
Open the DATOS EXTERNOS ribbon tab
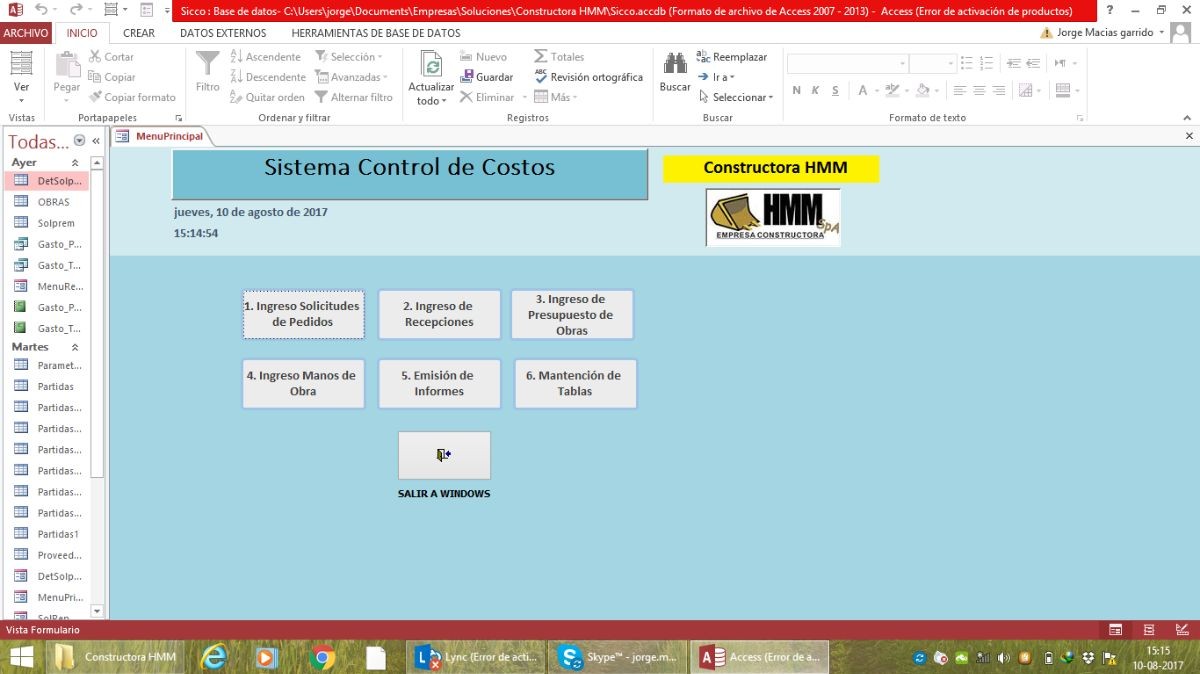click(223, 33)
